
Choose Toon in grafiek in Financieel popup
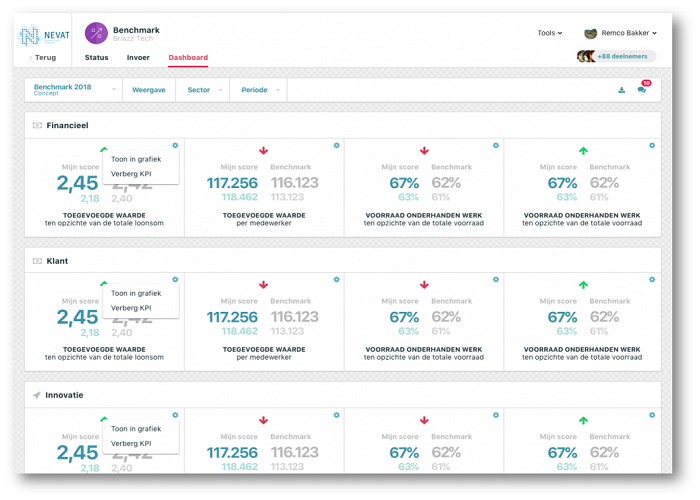coord(136,159)
